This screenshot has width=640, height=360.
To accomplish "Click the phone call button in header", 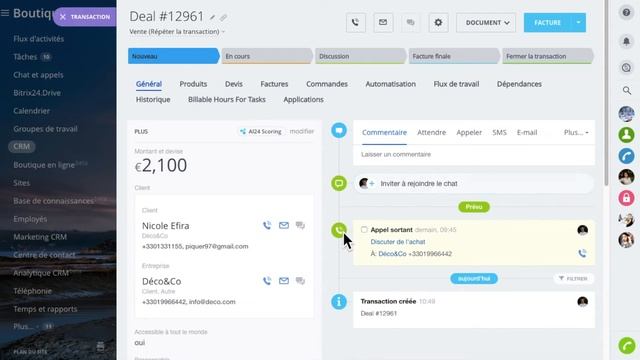I will point(356,22).
